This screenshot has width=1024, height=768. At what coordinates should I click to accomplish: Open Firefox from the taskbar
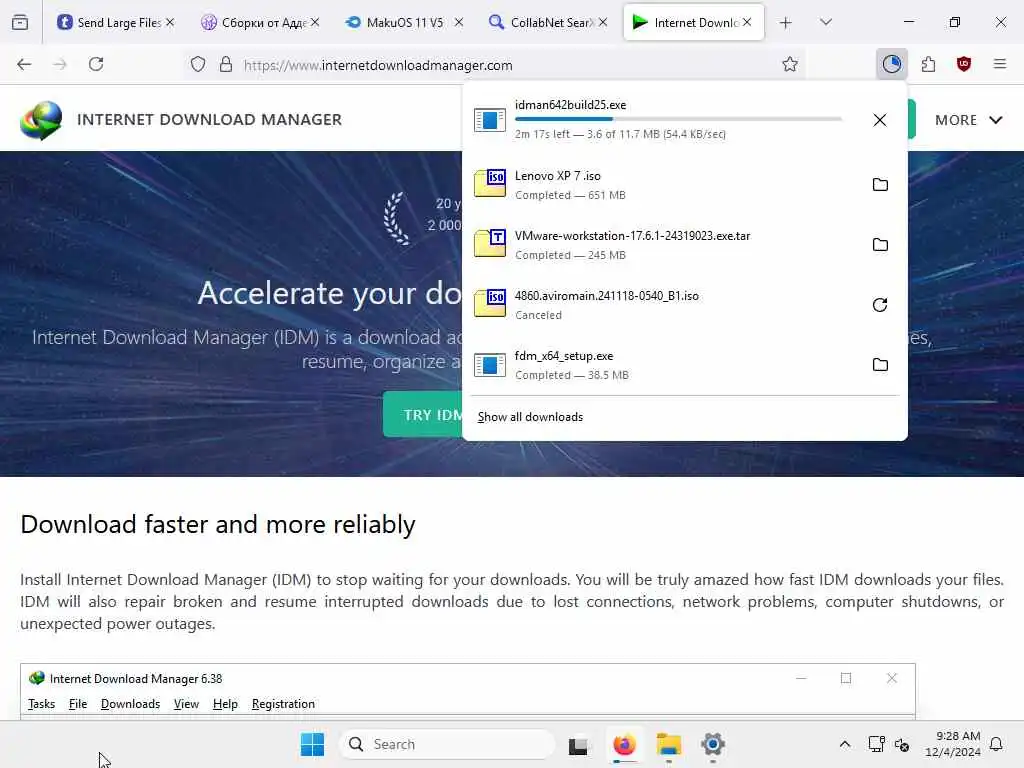click(624, 744)
